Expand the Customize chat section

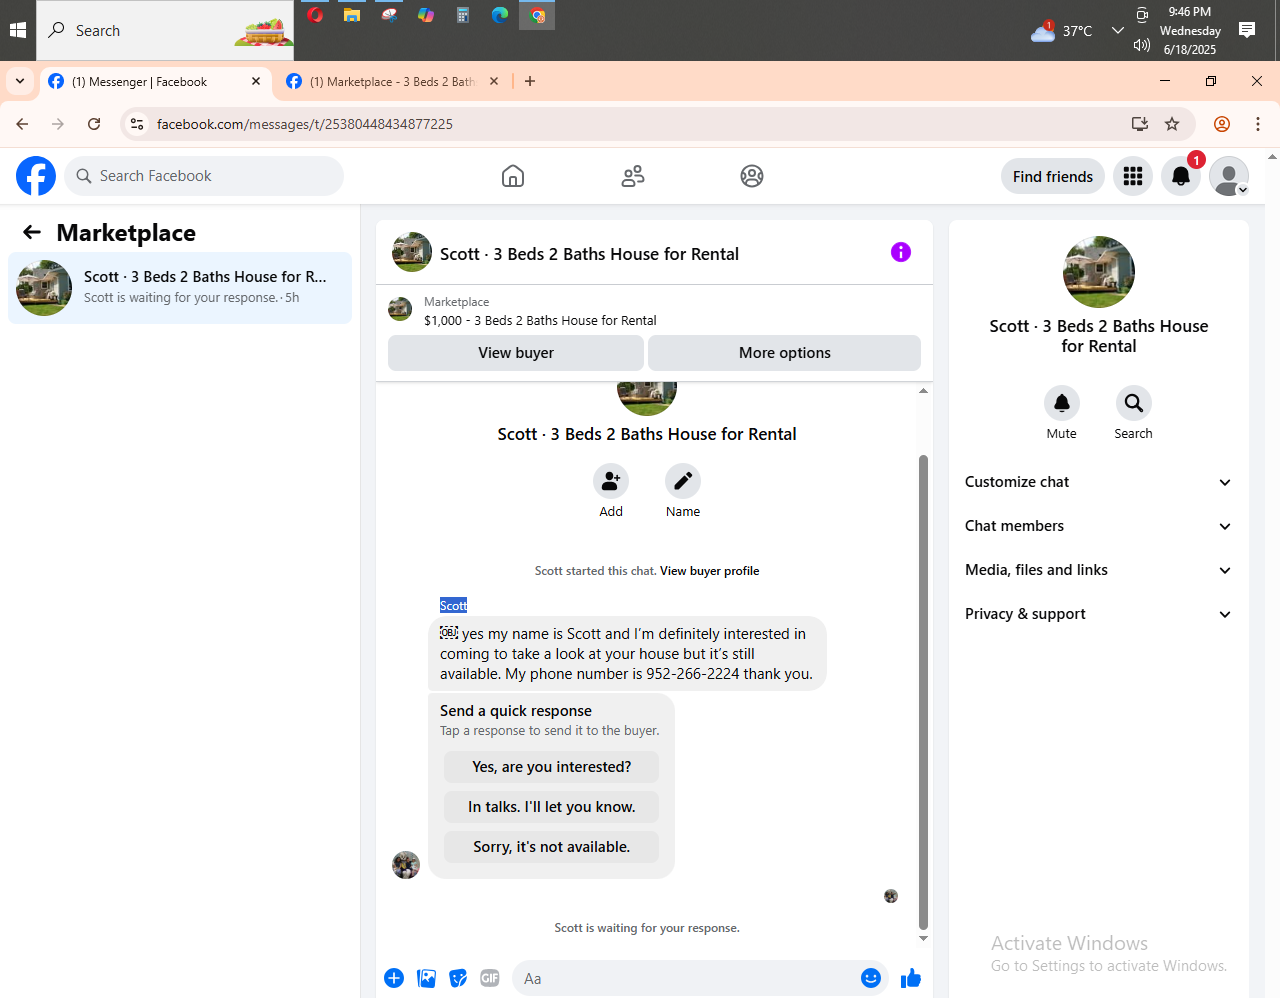[1098, 482]
